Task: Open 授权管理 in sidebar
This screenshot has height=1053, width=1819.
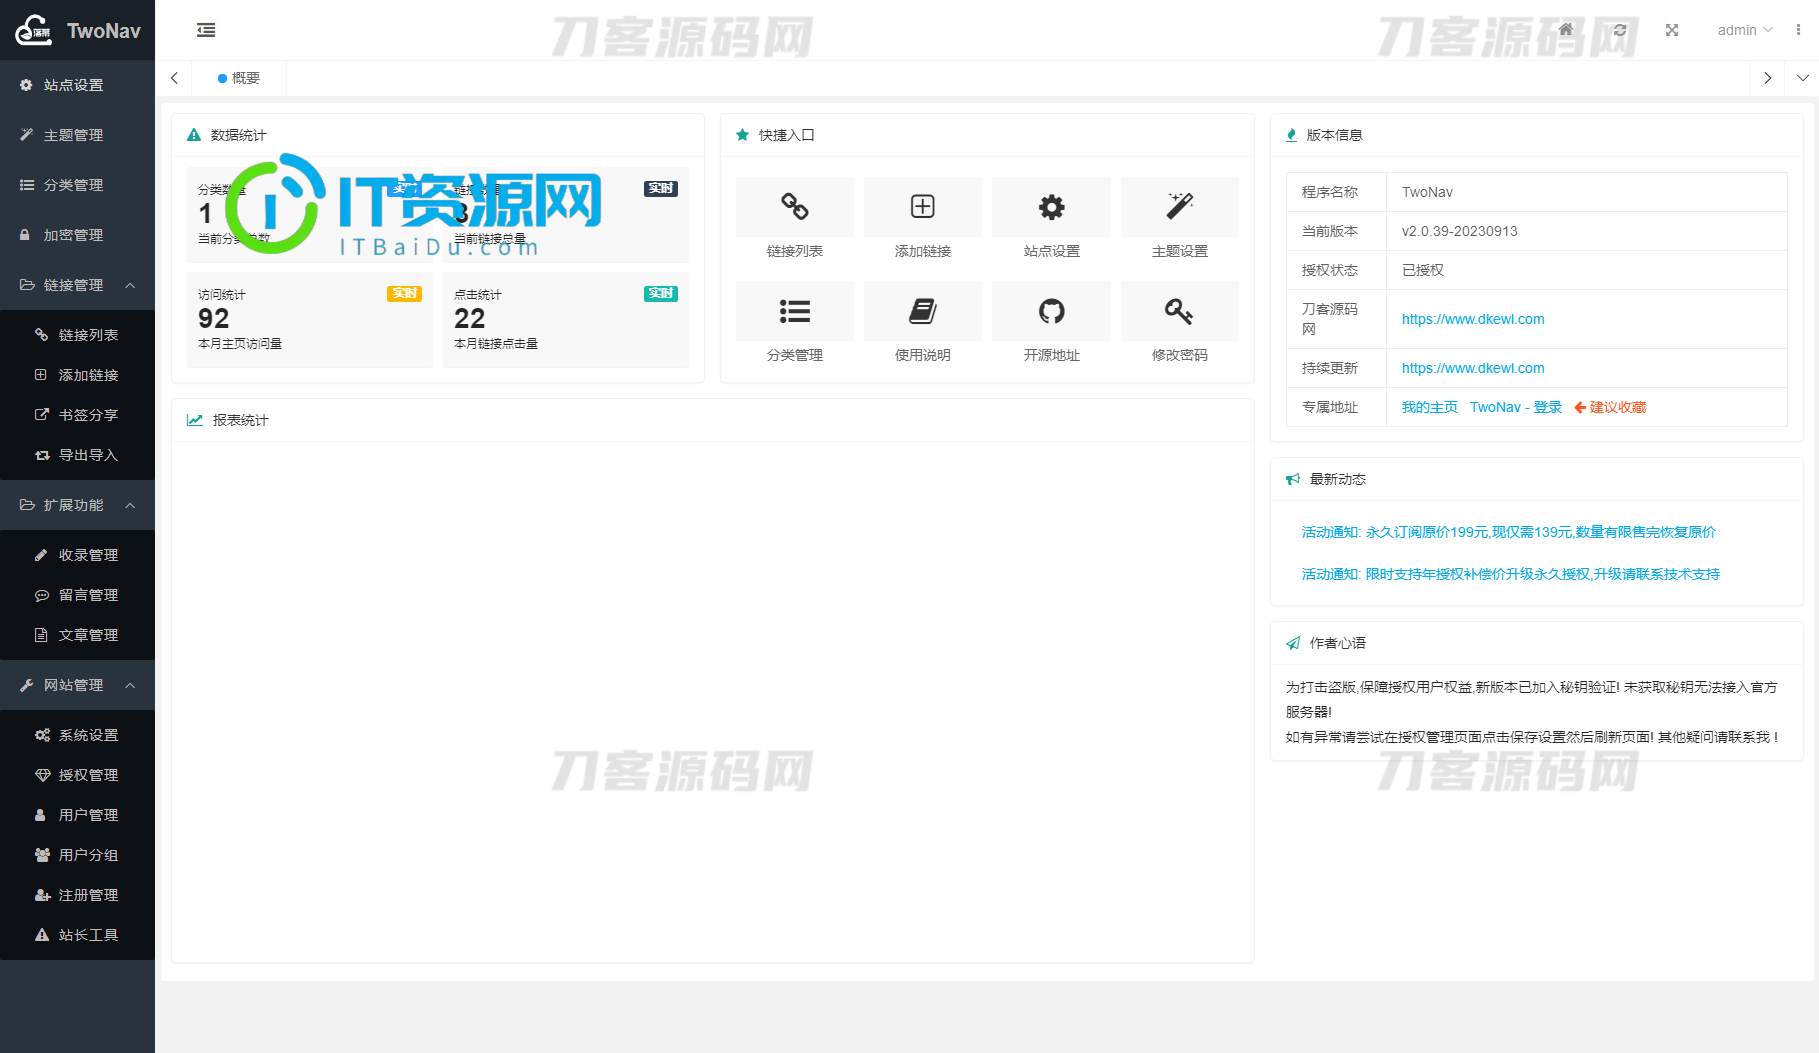Action: (77, 775)
